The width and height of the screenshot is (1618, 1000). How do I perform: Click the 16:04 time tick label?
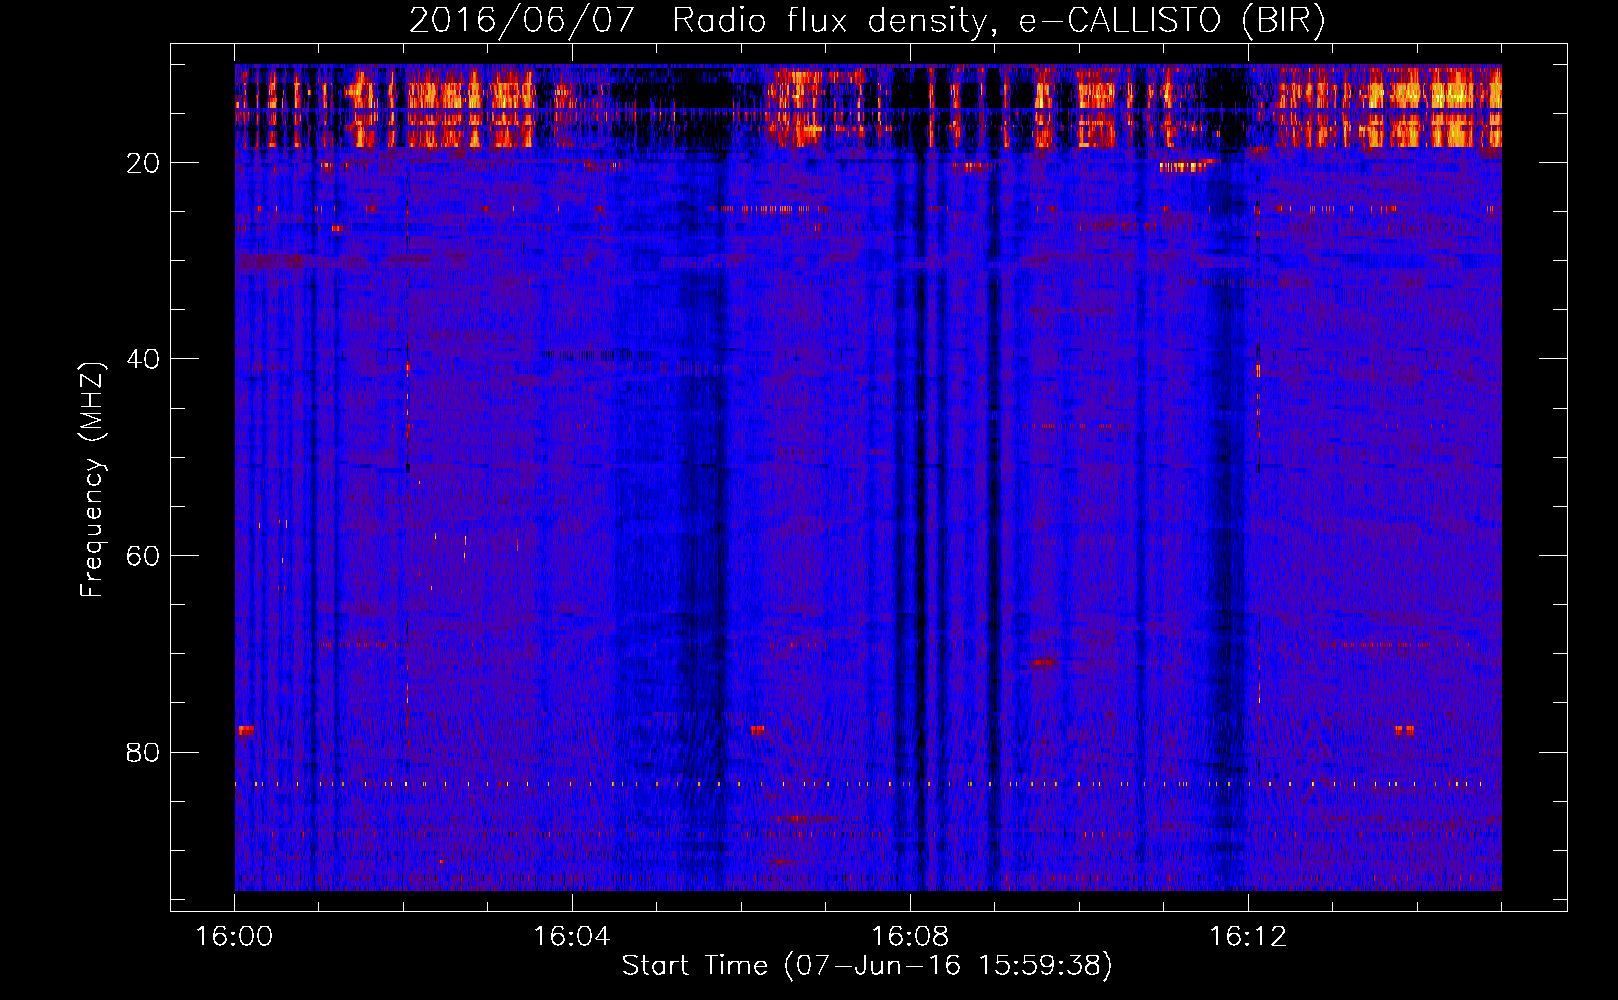(x=572, y=937)
